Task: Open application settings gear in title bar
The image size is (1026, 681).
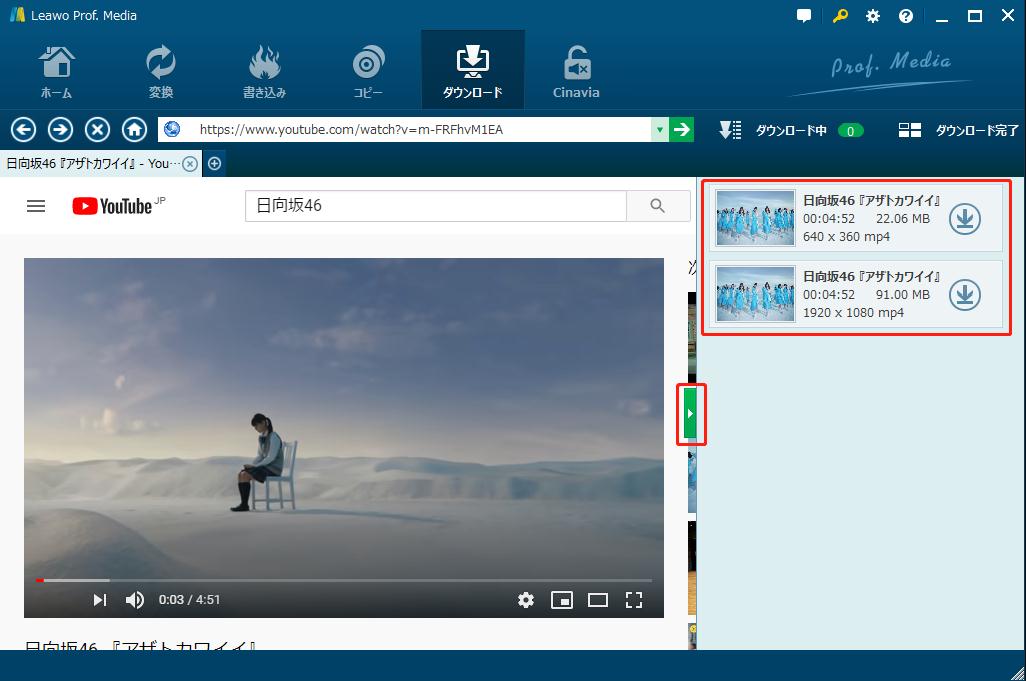Action: pos(873,16)
